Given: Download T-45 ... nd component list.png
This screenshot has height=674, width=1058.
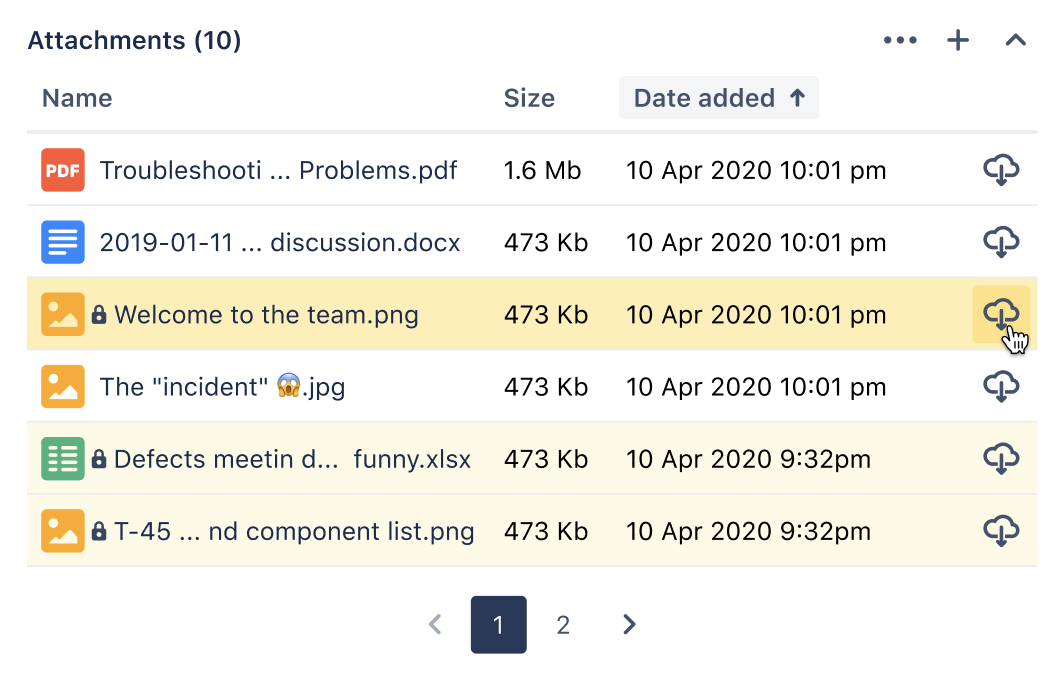Looking at the screenshot, I should [1001, 530].
